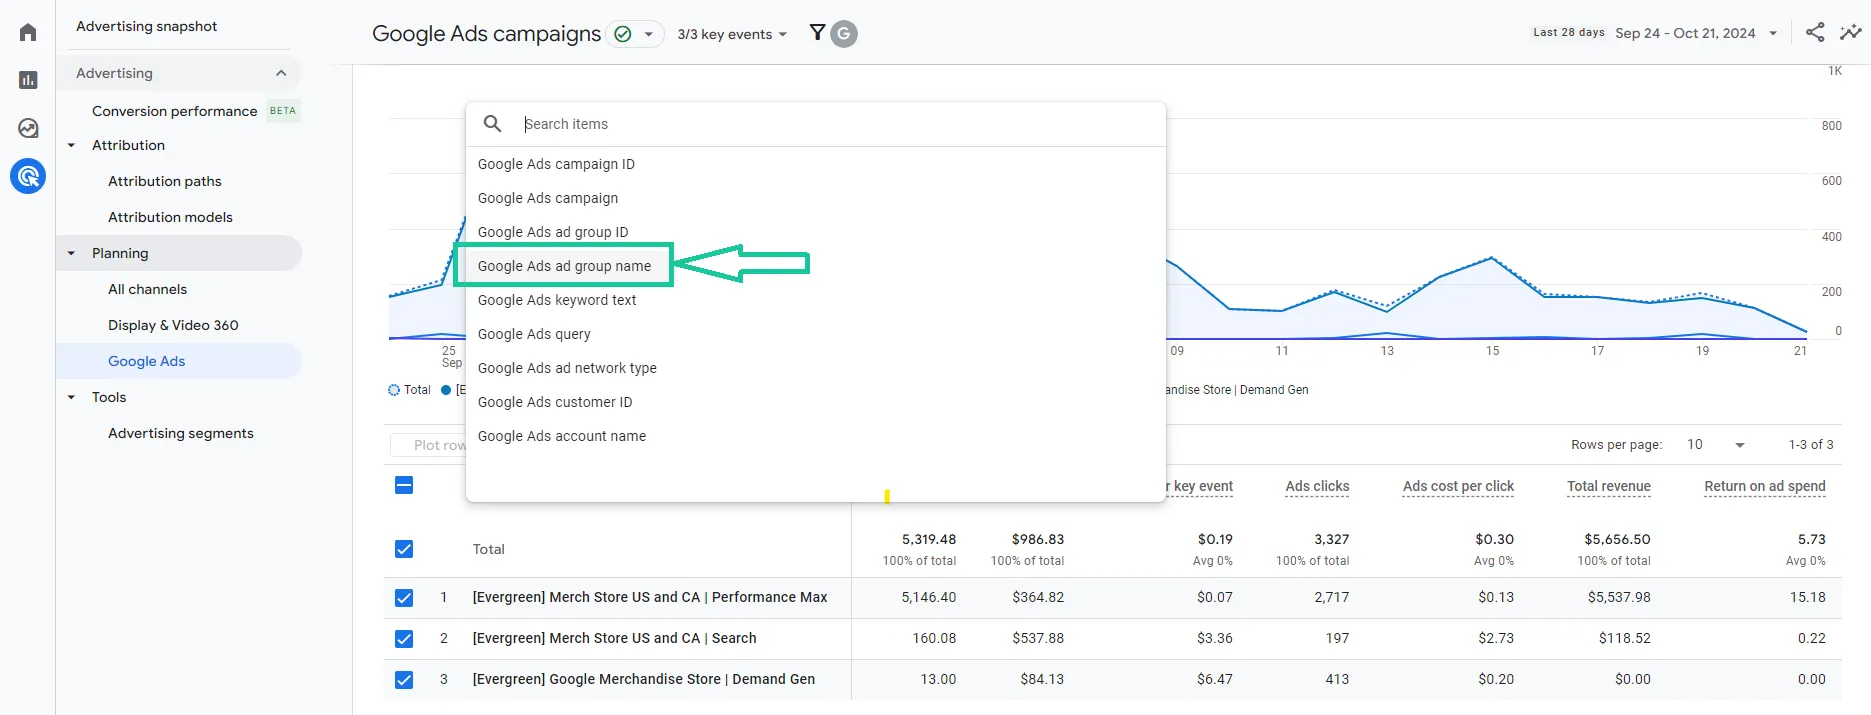
Task: Select Google Ads keyword text
Action: [557, 300]
